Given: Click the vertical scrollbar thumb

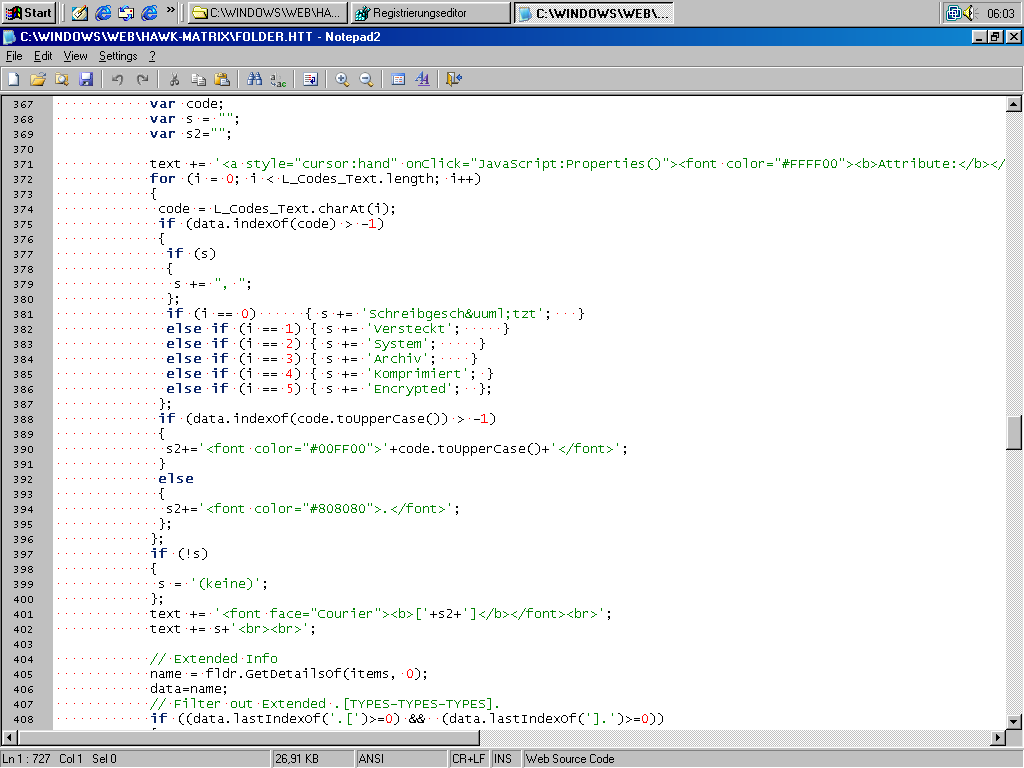Looking at the screenshot, I should (x=1014, y=433).
